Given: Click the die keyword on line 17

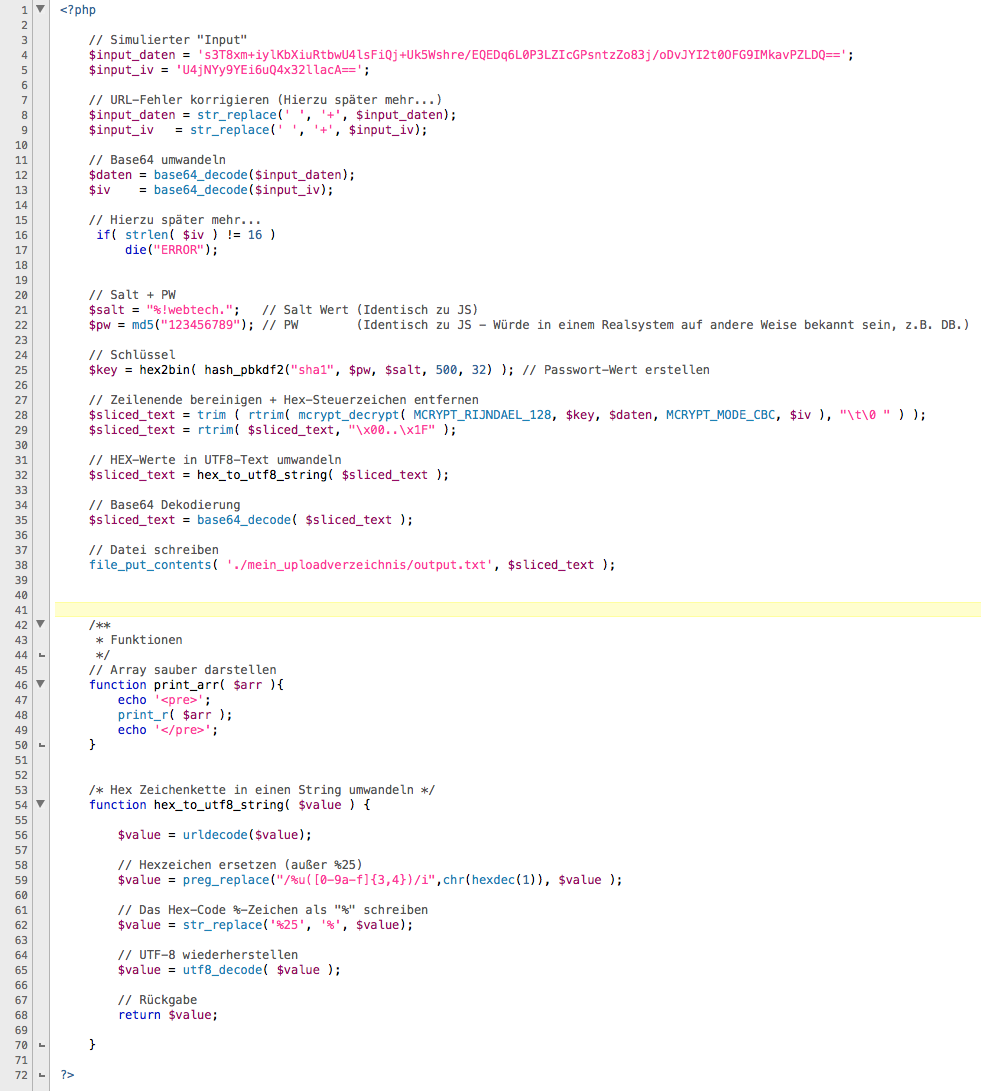Looking at the screenshot, I should click(136, 250).
